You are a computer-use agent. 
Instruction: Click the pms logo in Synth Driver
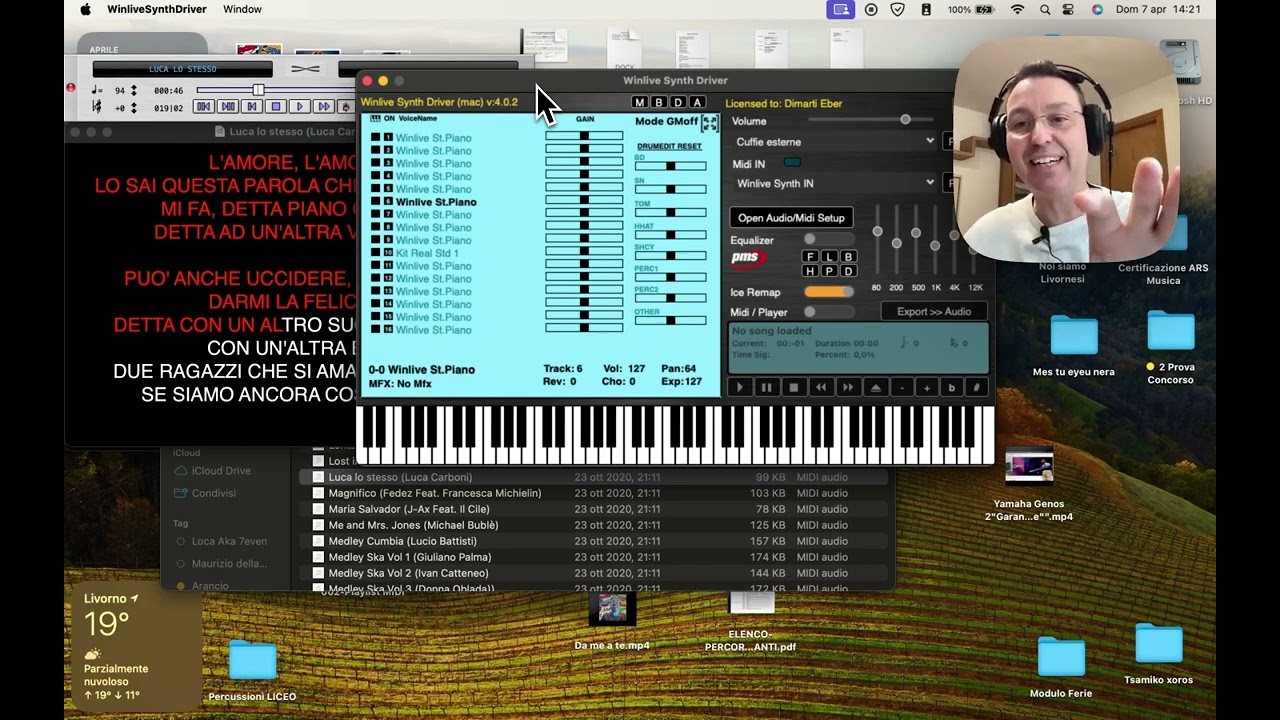[x=747, y=258]
